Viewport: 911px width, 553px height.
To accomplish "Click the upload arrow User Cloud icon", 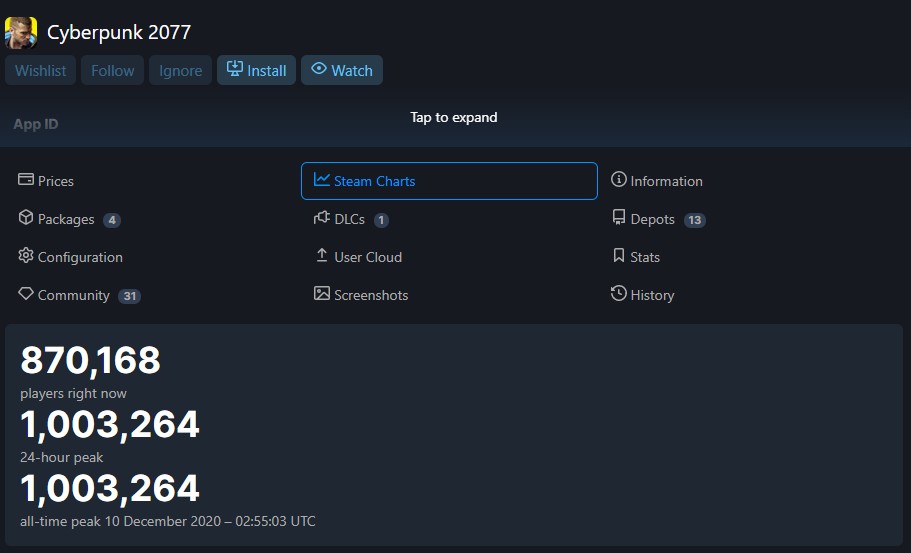I will click(321, 255).
